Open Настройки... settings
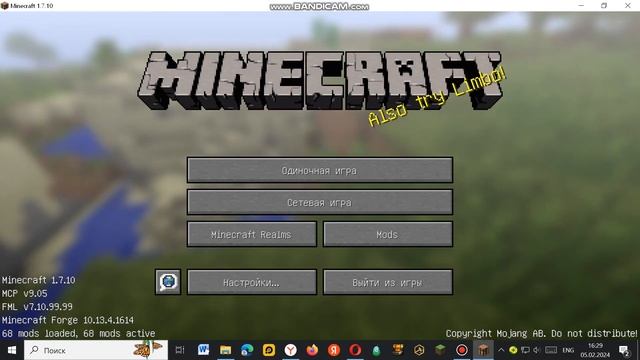This screenshot has height=360, width=640. coord(251,282)
